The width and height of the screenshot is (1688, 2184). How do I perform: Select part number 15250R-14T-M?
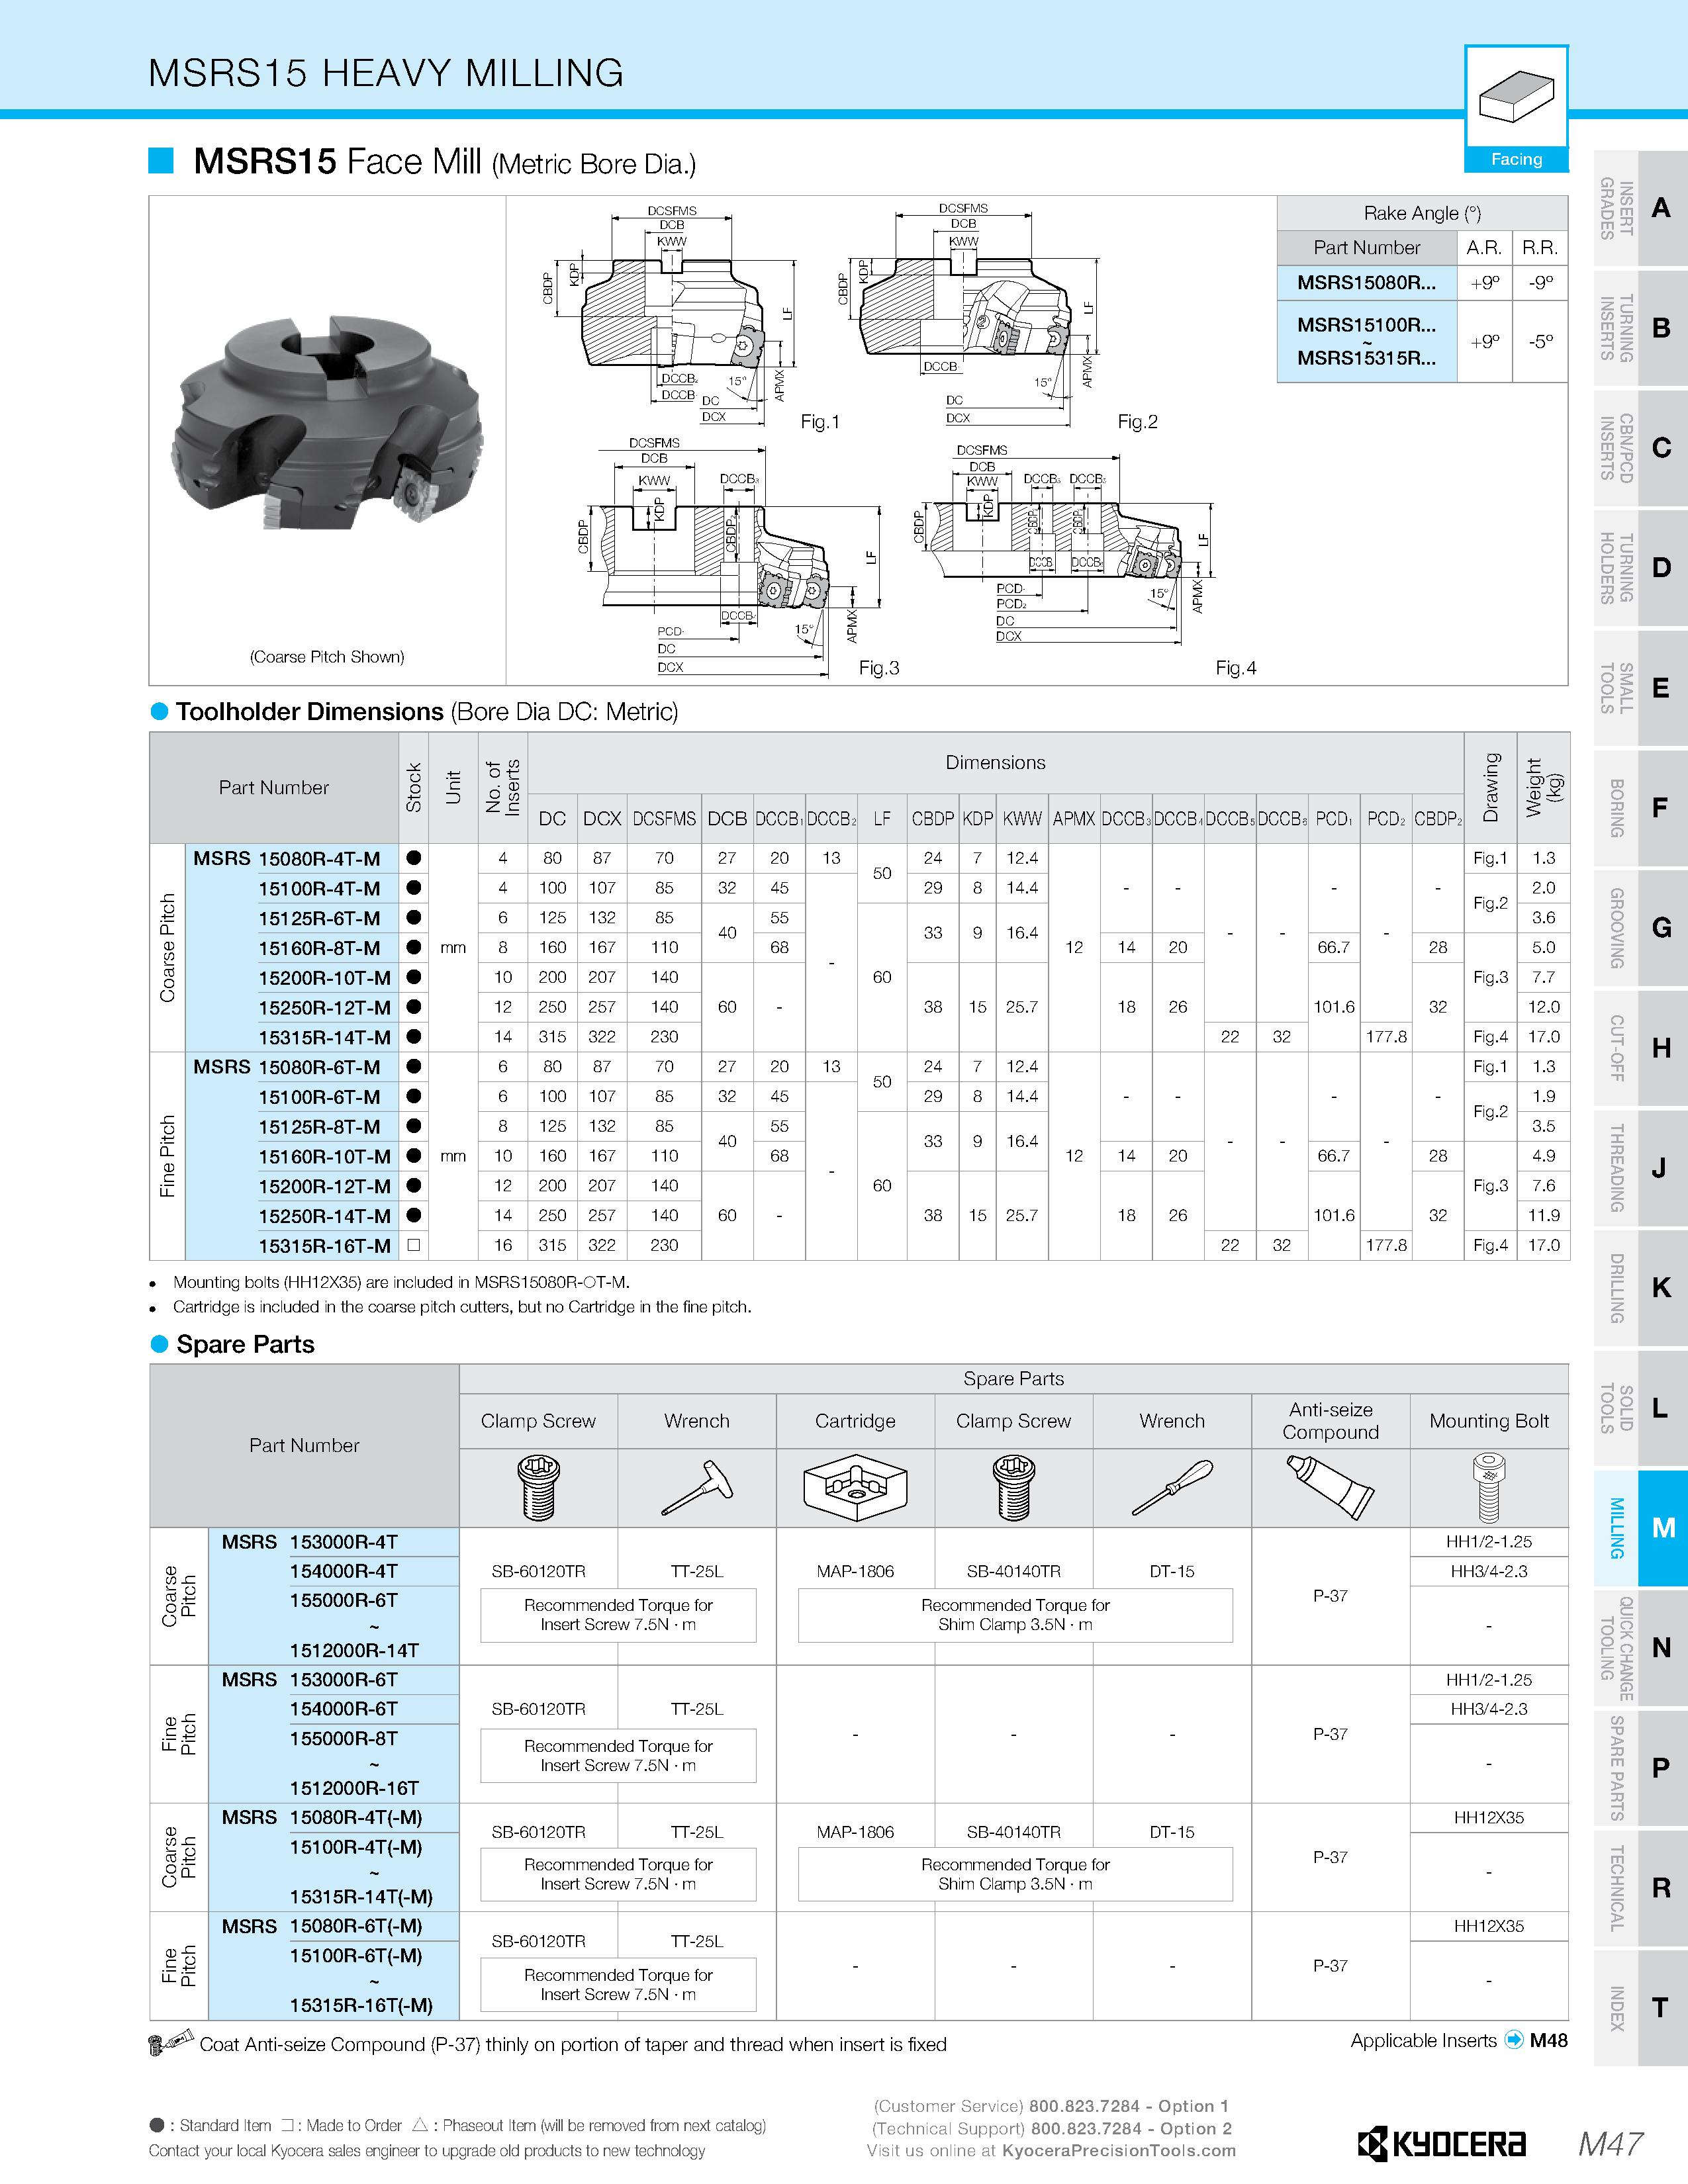point(324,1216)
